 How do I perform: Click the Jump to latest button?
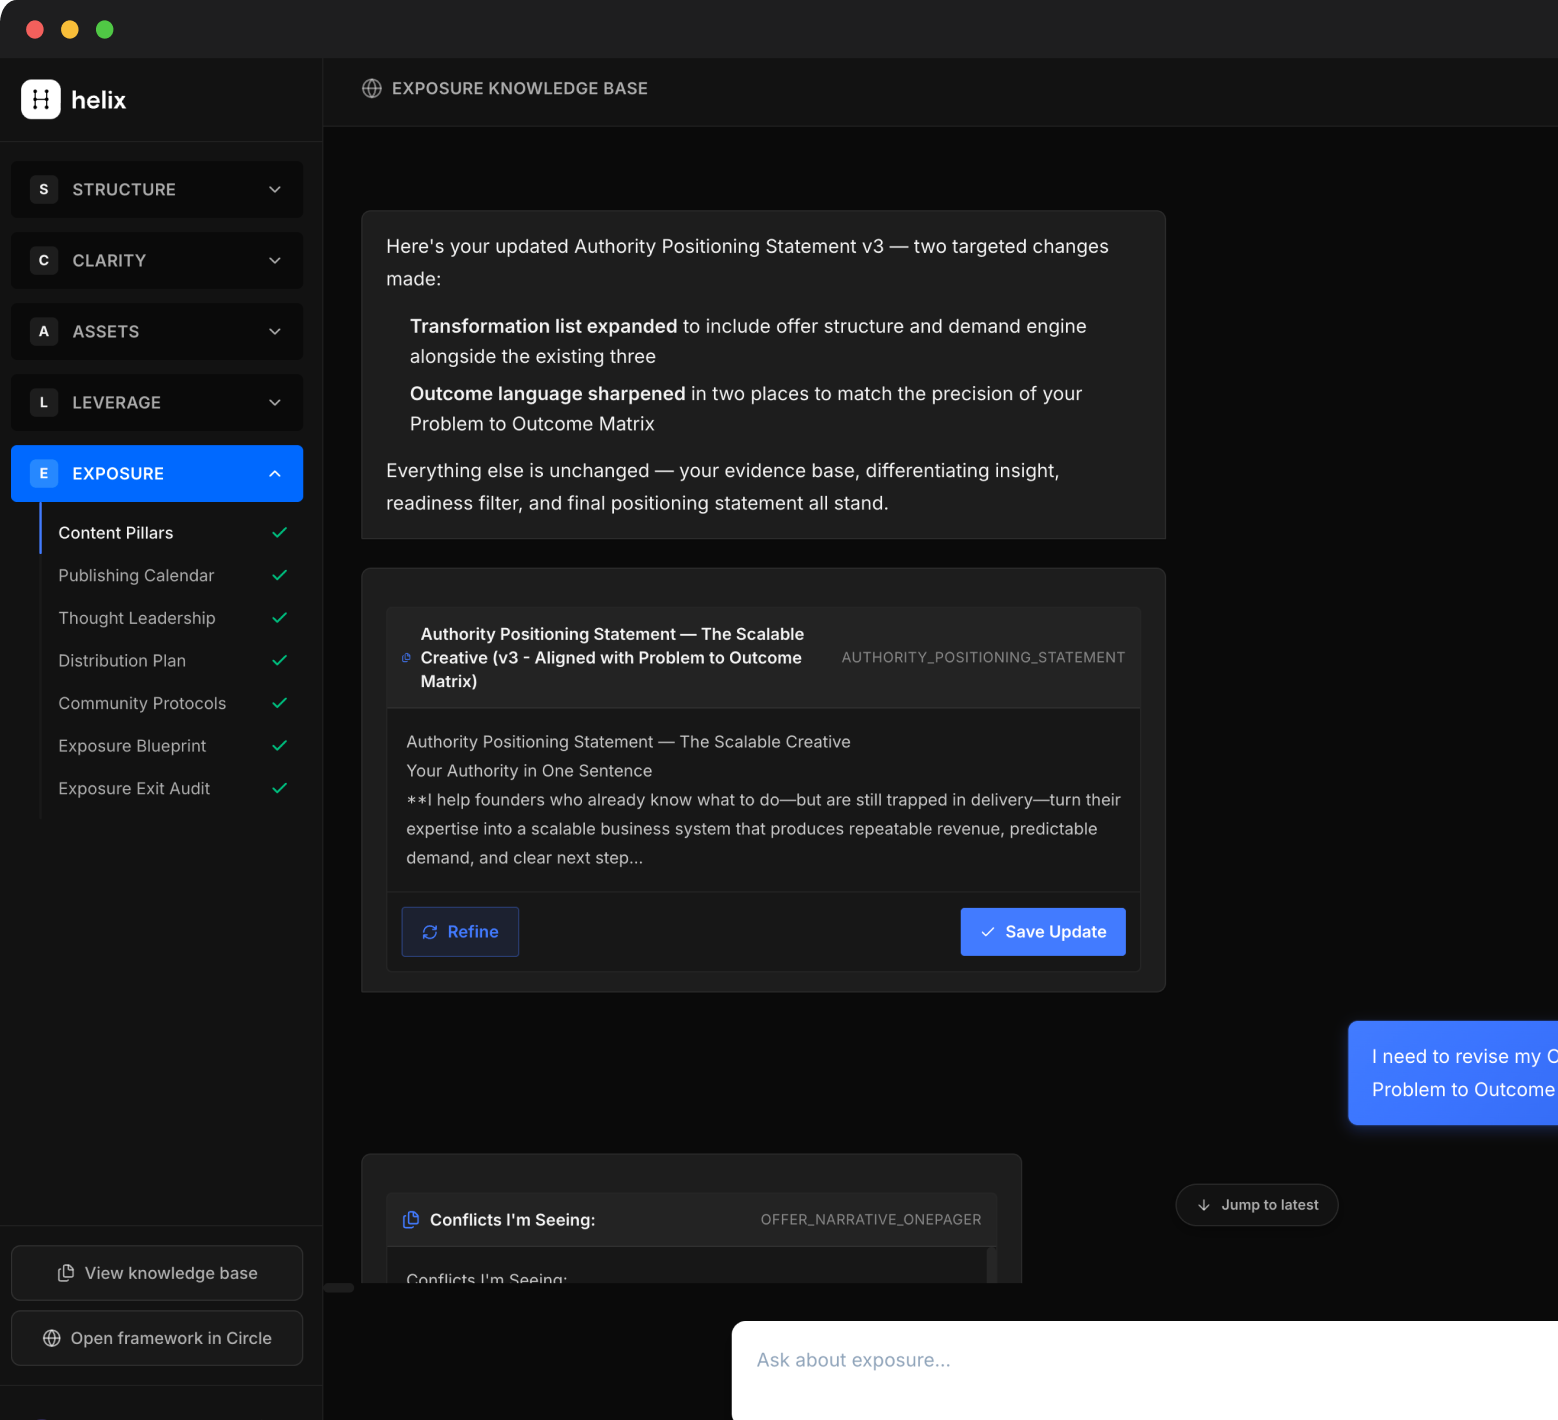(1257, 1205)
